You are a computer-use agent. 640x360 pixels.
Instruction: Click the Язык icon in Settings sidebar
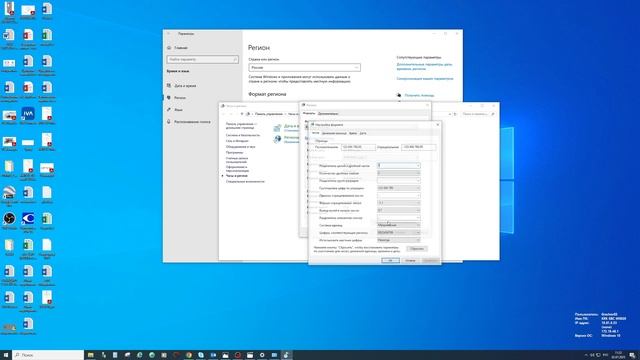(169, 110)
